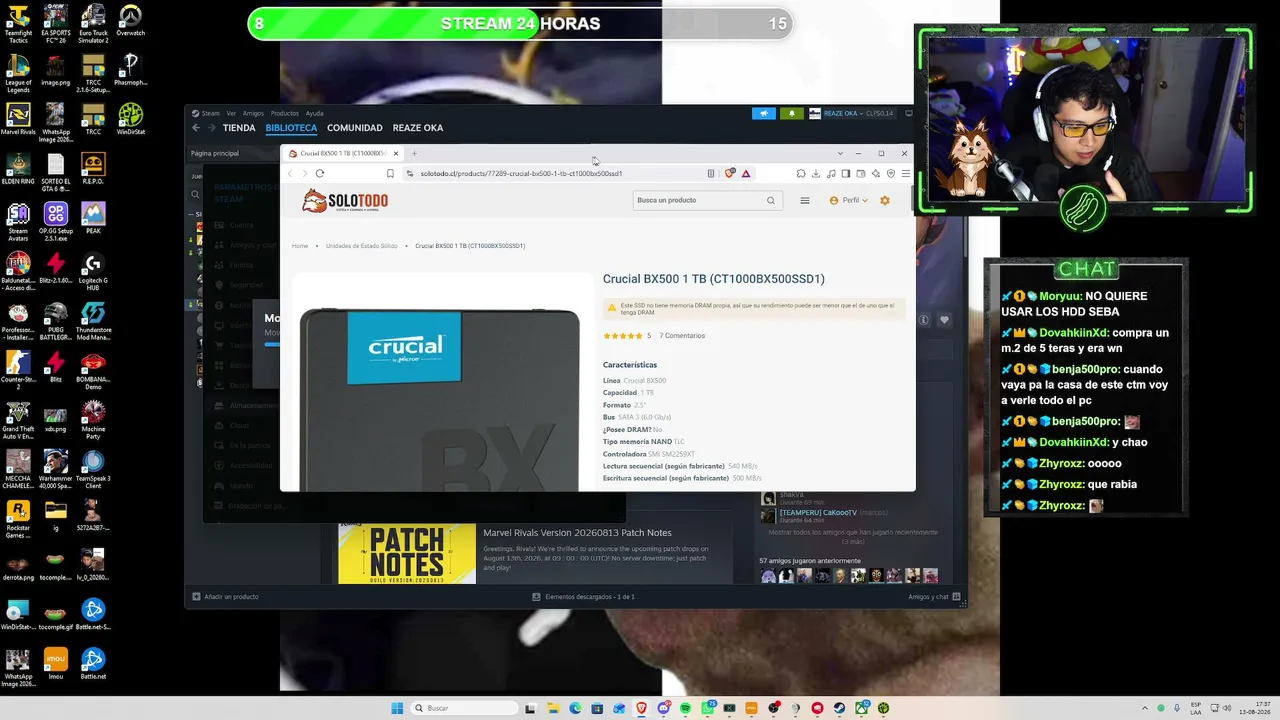Image resolution: width=1280 pixels, height=720 pixels.
Task: Open Elementos descargados status in Steam
Action: click(584, 597)
